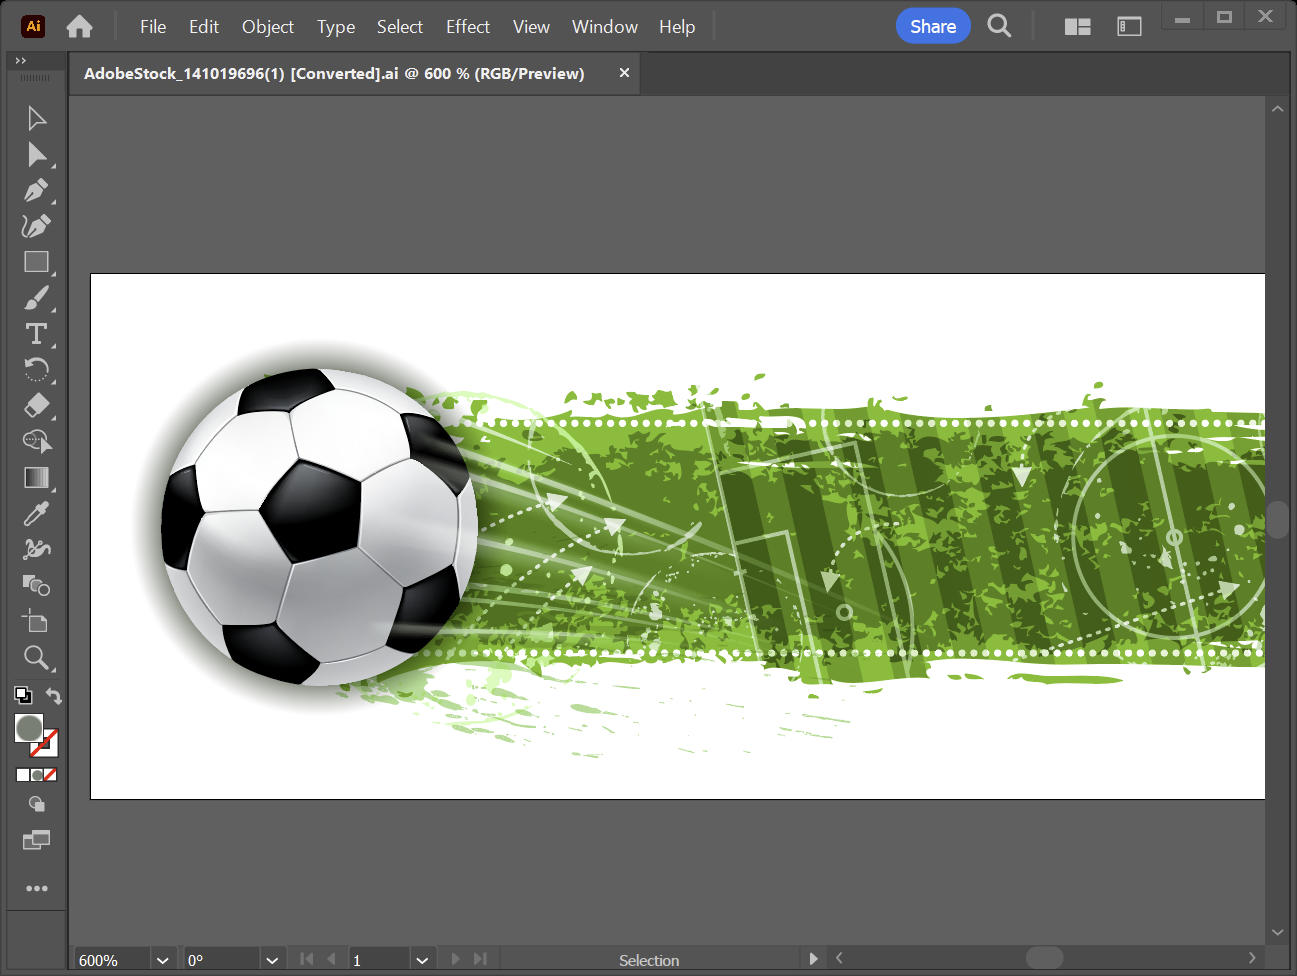Activate the Zoom tool
The height and width of the screenshot is (976, 1297).
(36, 658)
